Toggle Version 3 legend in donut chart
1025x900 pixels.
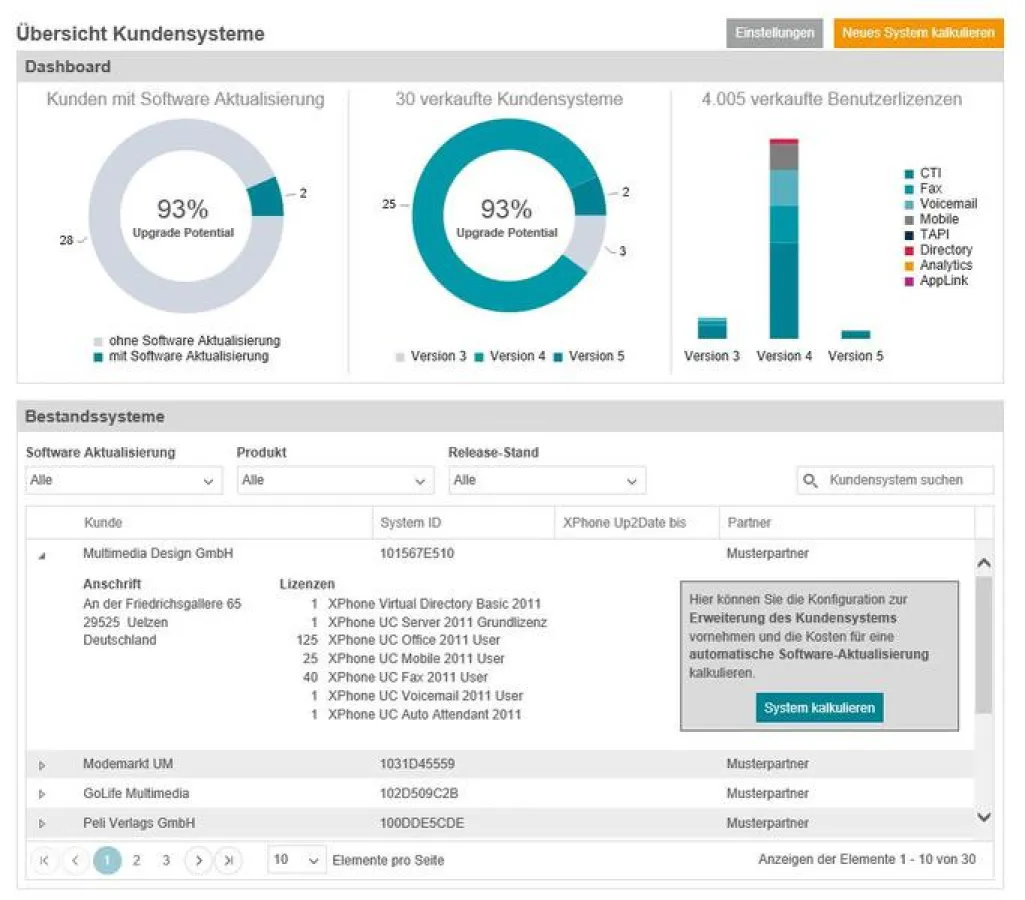(432, 356)
